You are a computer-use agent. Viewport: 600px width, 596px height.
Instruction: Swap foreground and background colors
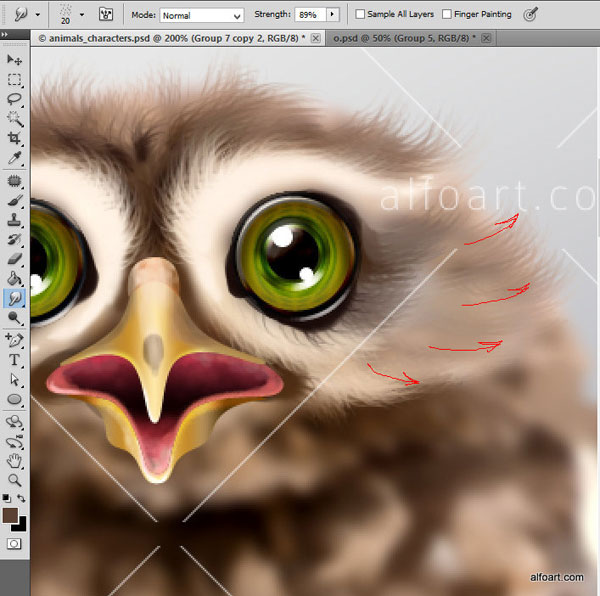(x=21, y=498)
